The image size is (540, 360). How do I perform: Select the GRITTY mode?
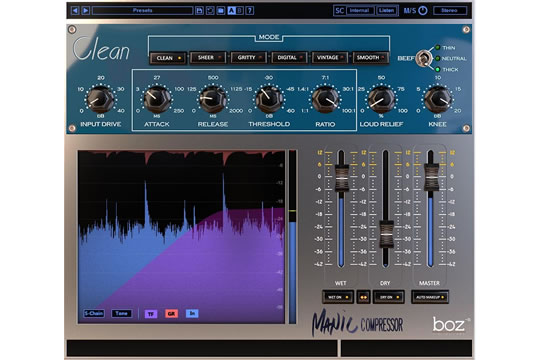pyautogui.click(x=249, y=58)
